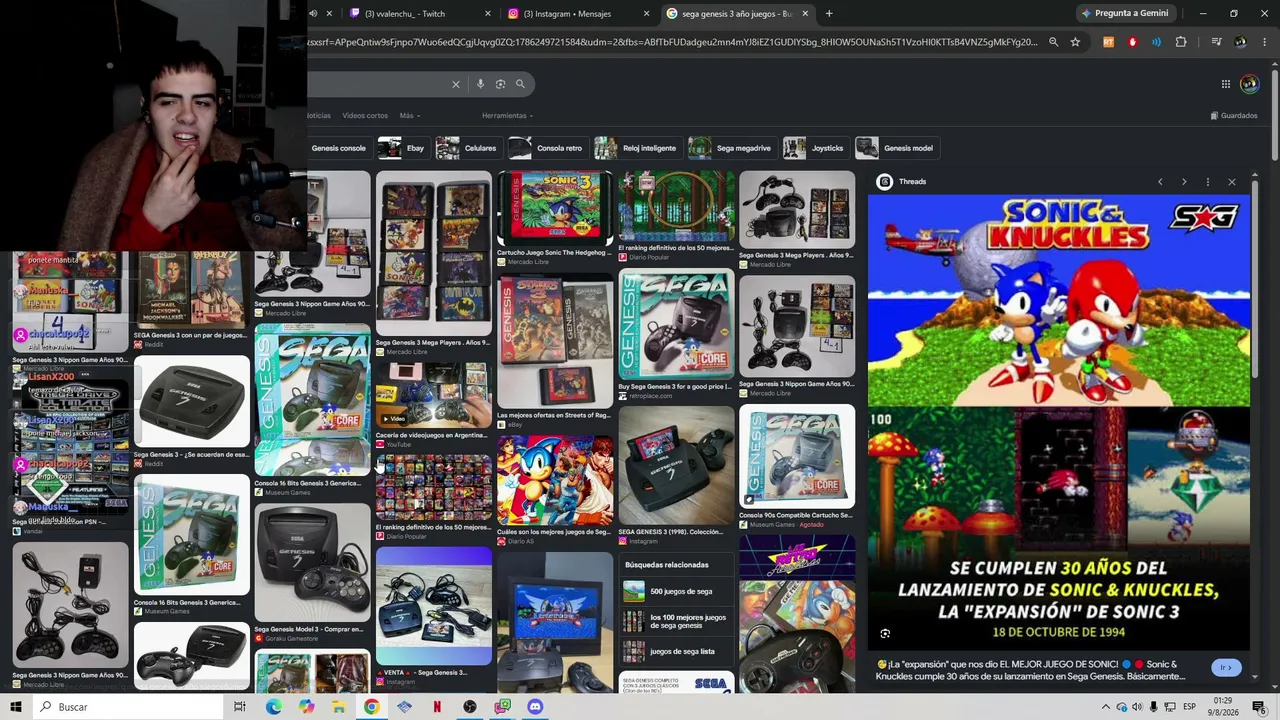The height and width of the screenshot is (720, 1280).
Task: Open the zoom magnifier in address bar
Action: click(x=1053, y=42)
